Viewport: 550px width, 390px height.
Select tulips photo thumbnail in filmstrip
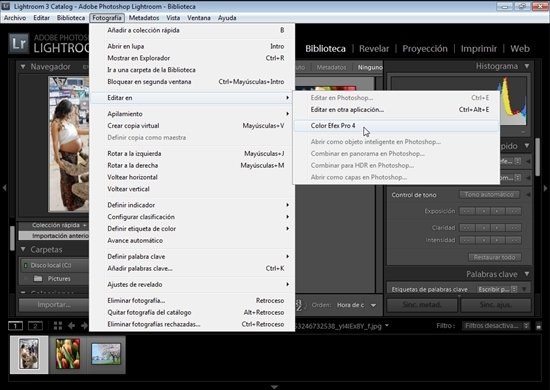tap(68, 354)
